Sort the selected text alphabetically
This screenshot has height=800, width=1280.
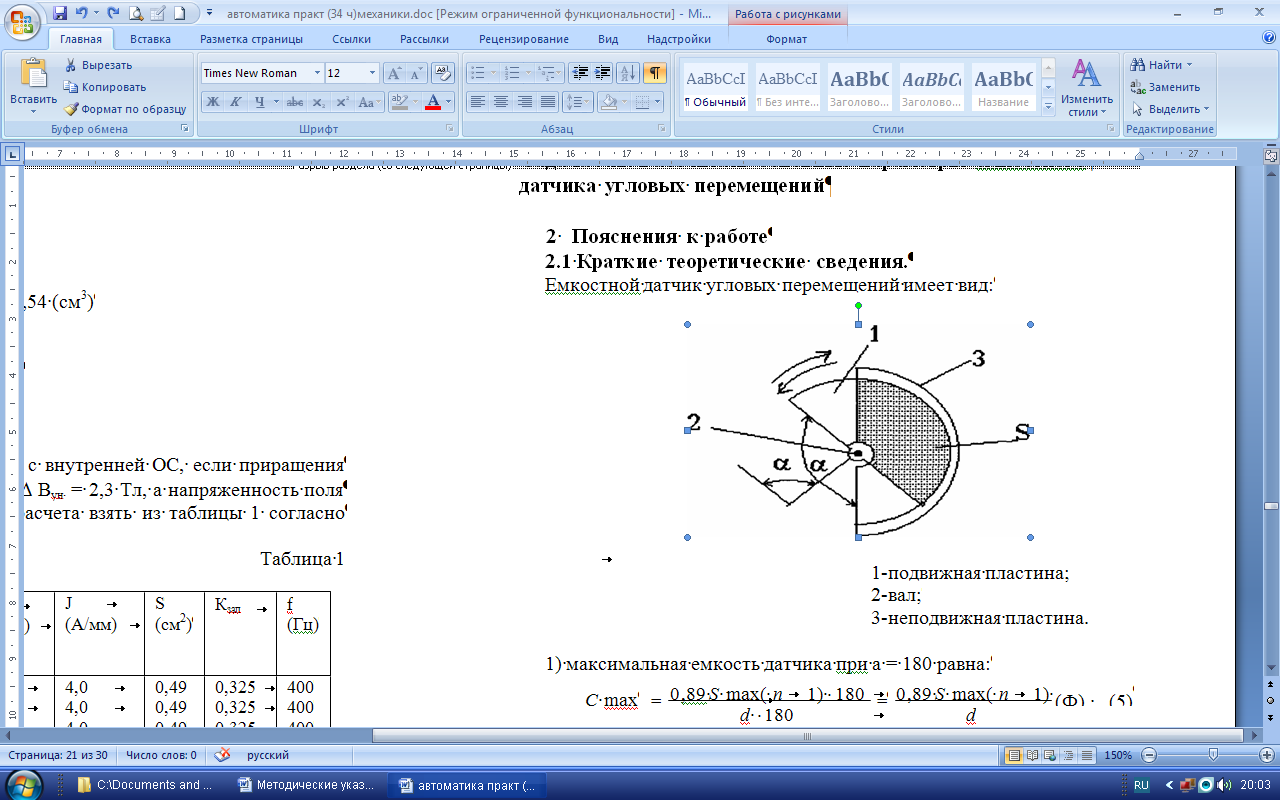[x=628, y=73]
